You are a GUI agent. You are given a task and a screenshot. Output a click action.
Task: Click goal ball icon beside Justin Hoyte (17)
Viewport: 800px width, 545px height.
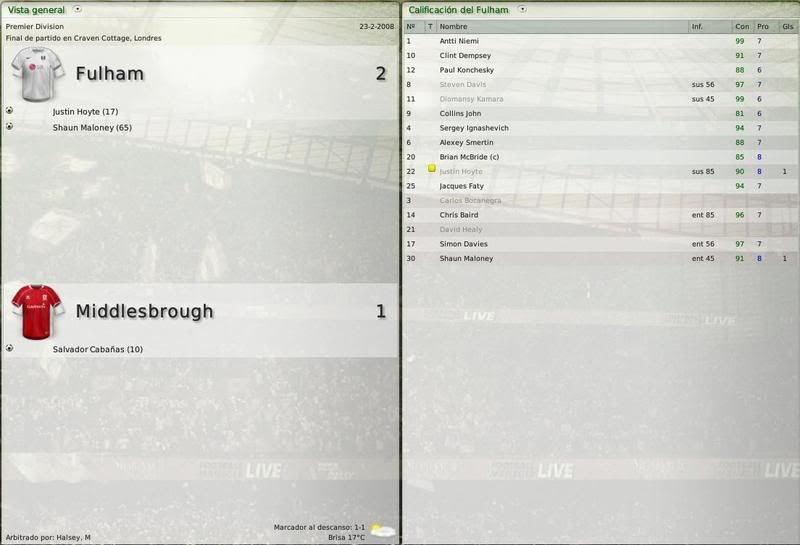(9, 110)
